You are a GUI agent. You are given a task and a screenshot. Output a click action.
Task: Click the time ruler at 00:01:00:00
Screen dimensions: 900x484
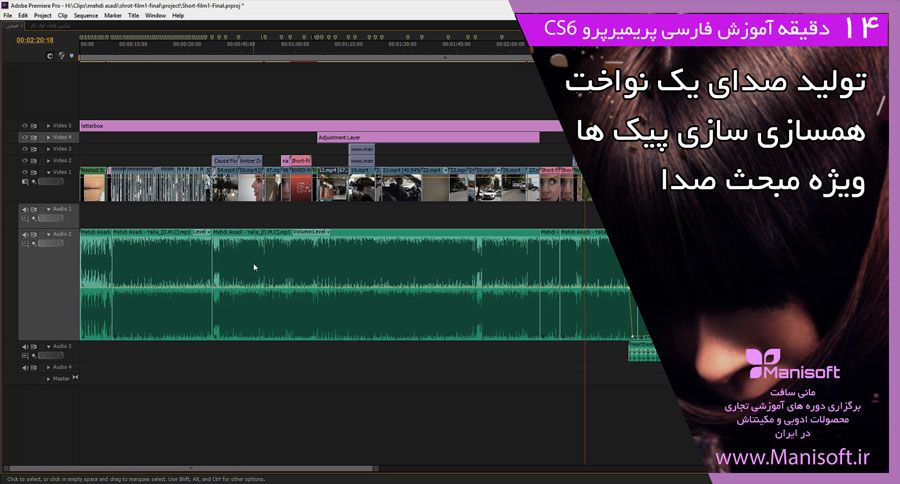coord(294,44)
